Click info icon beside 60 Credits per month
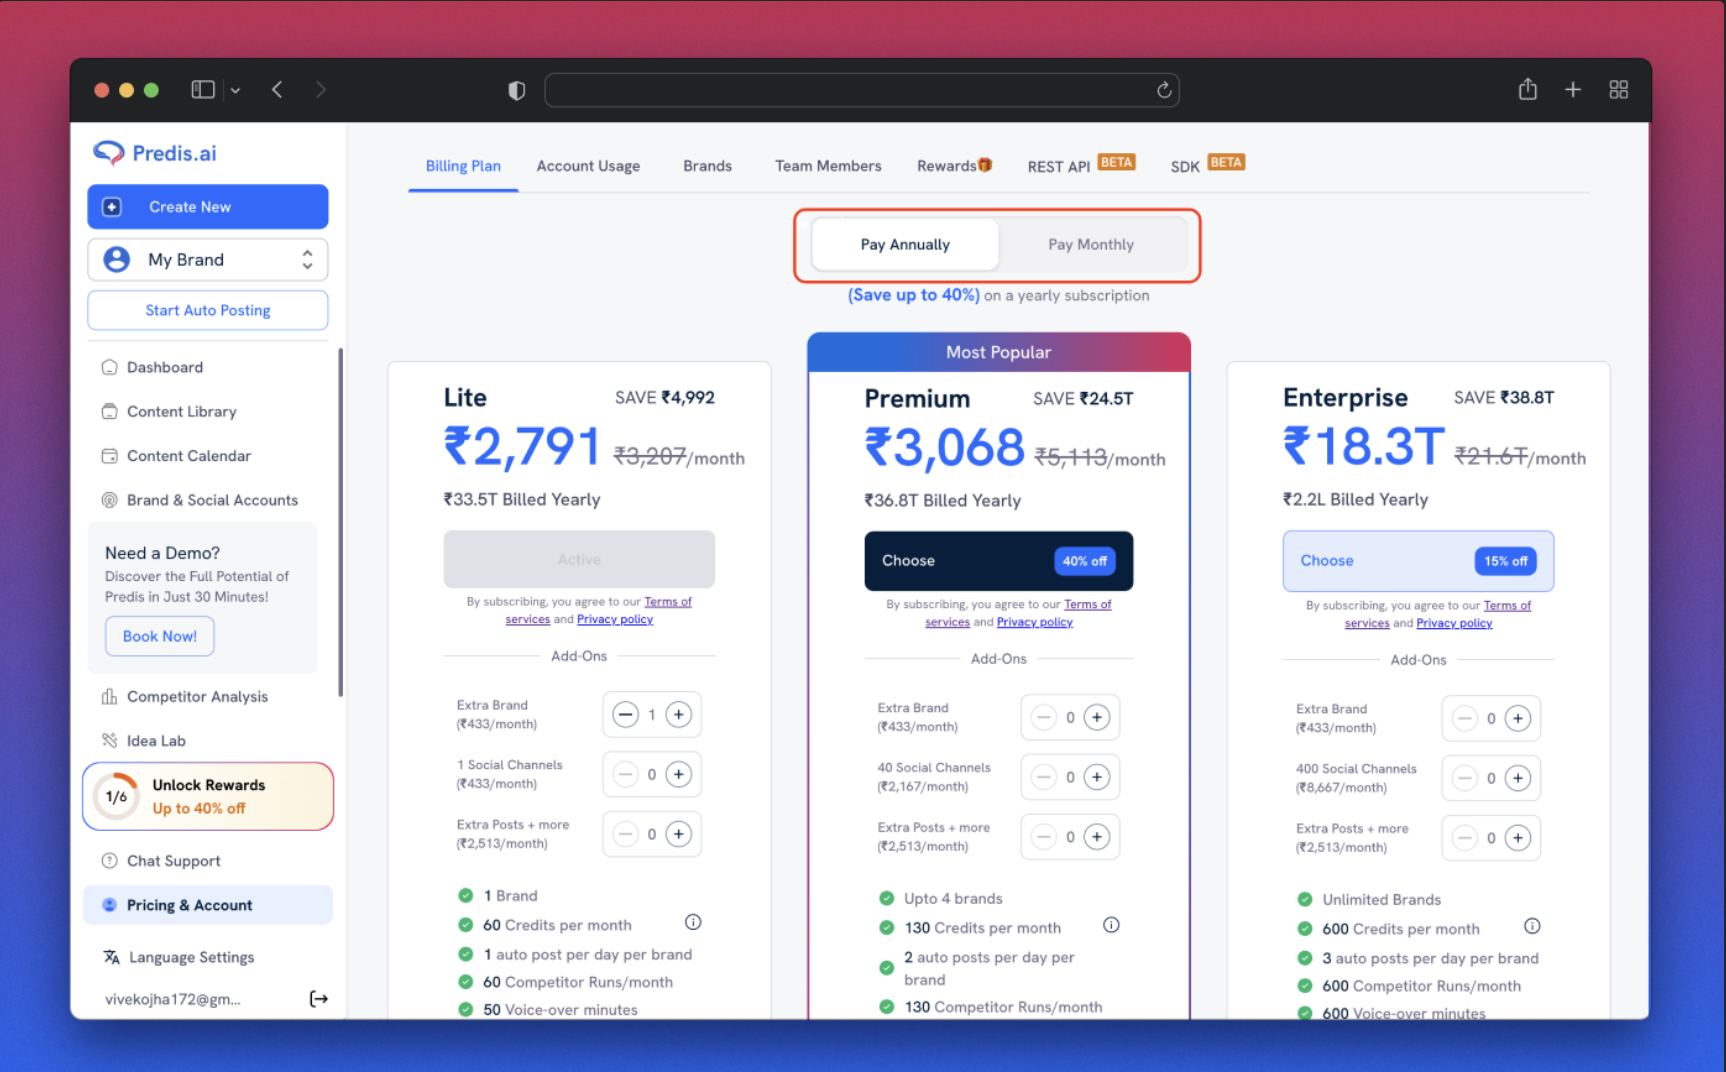Screen dimensions: 1726x1072 [x=693, y=922]
